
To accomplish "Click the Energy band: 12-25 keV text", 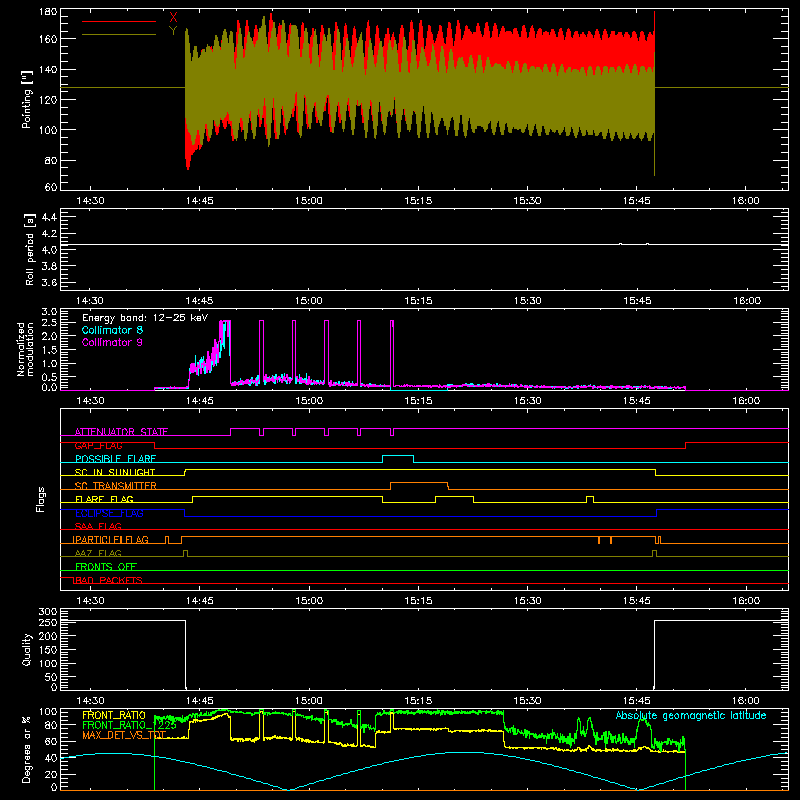I will [x=145, y=318].
